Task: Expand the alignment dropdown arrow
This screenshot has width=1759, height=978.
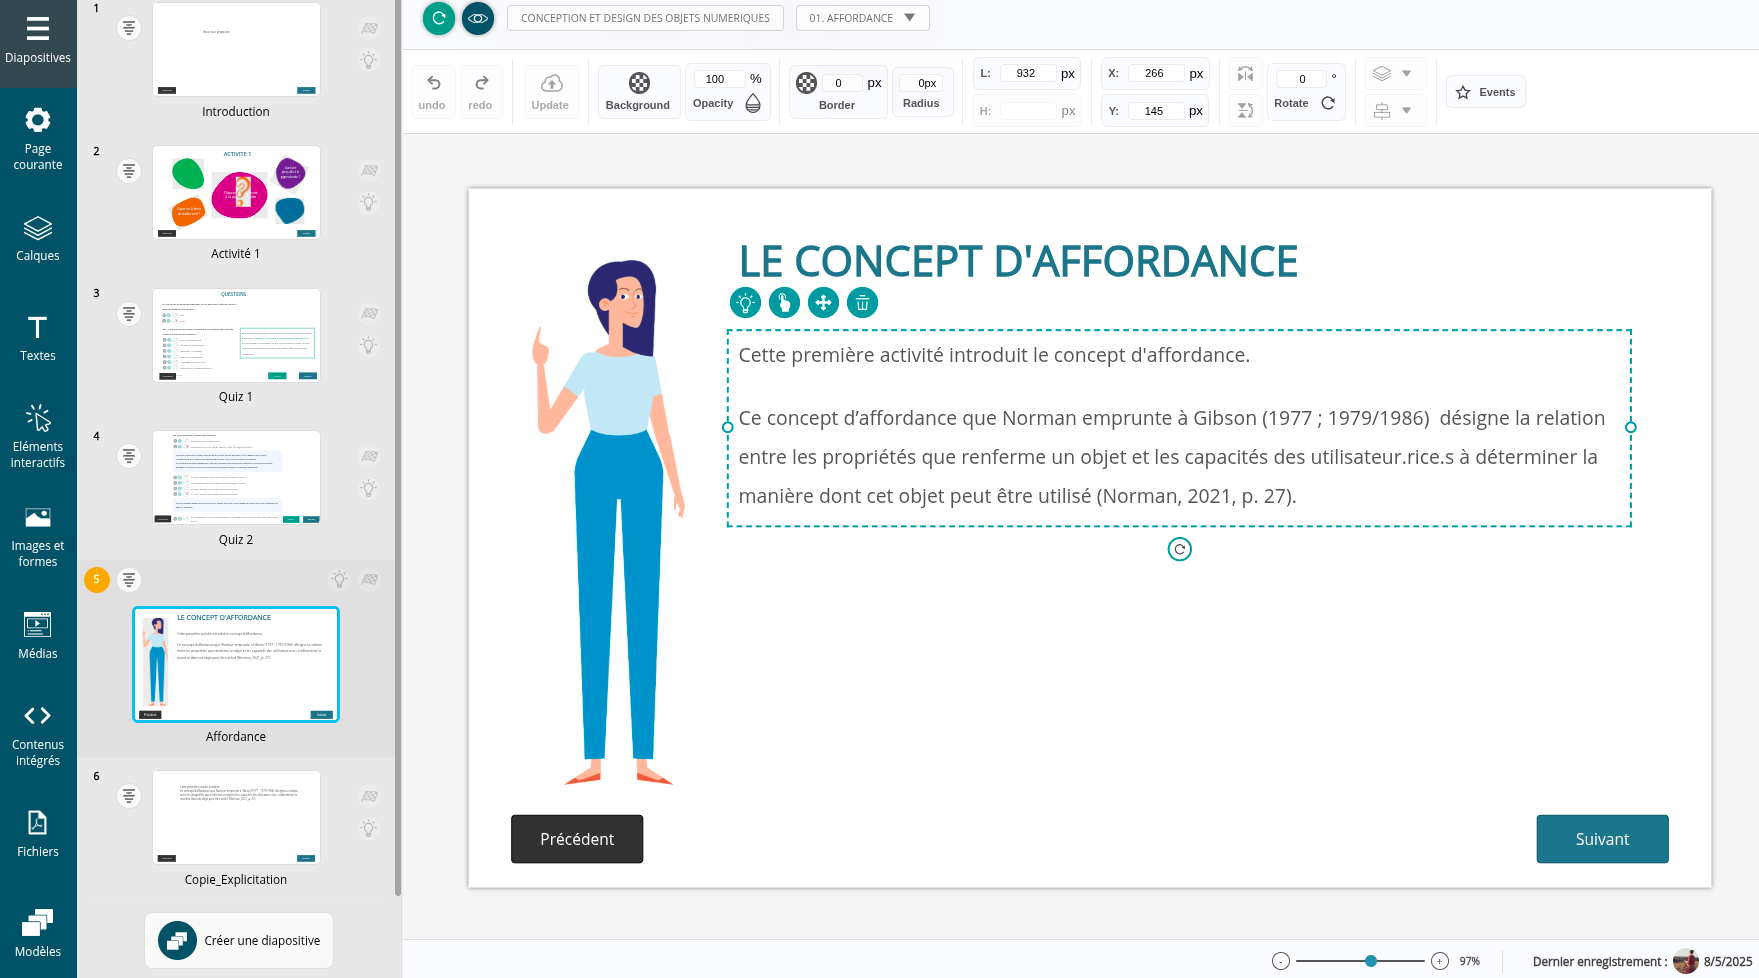Action: click(x=1406, y=110)
